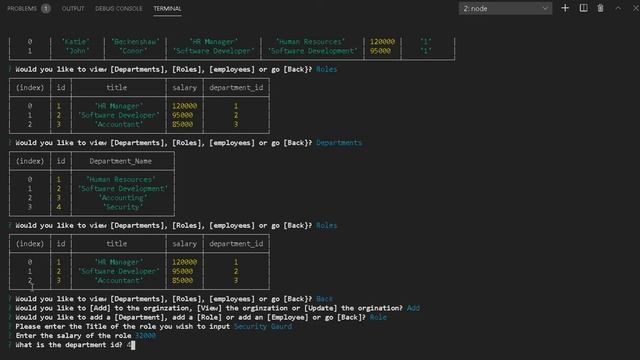The image size is (640, 360).
Task: Close the panel with X icon
Action: coord(636,8)
